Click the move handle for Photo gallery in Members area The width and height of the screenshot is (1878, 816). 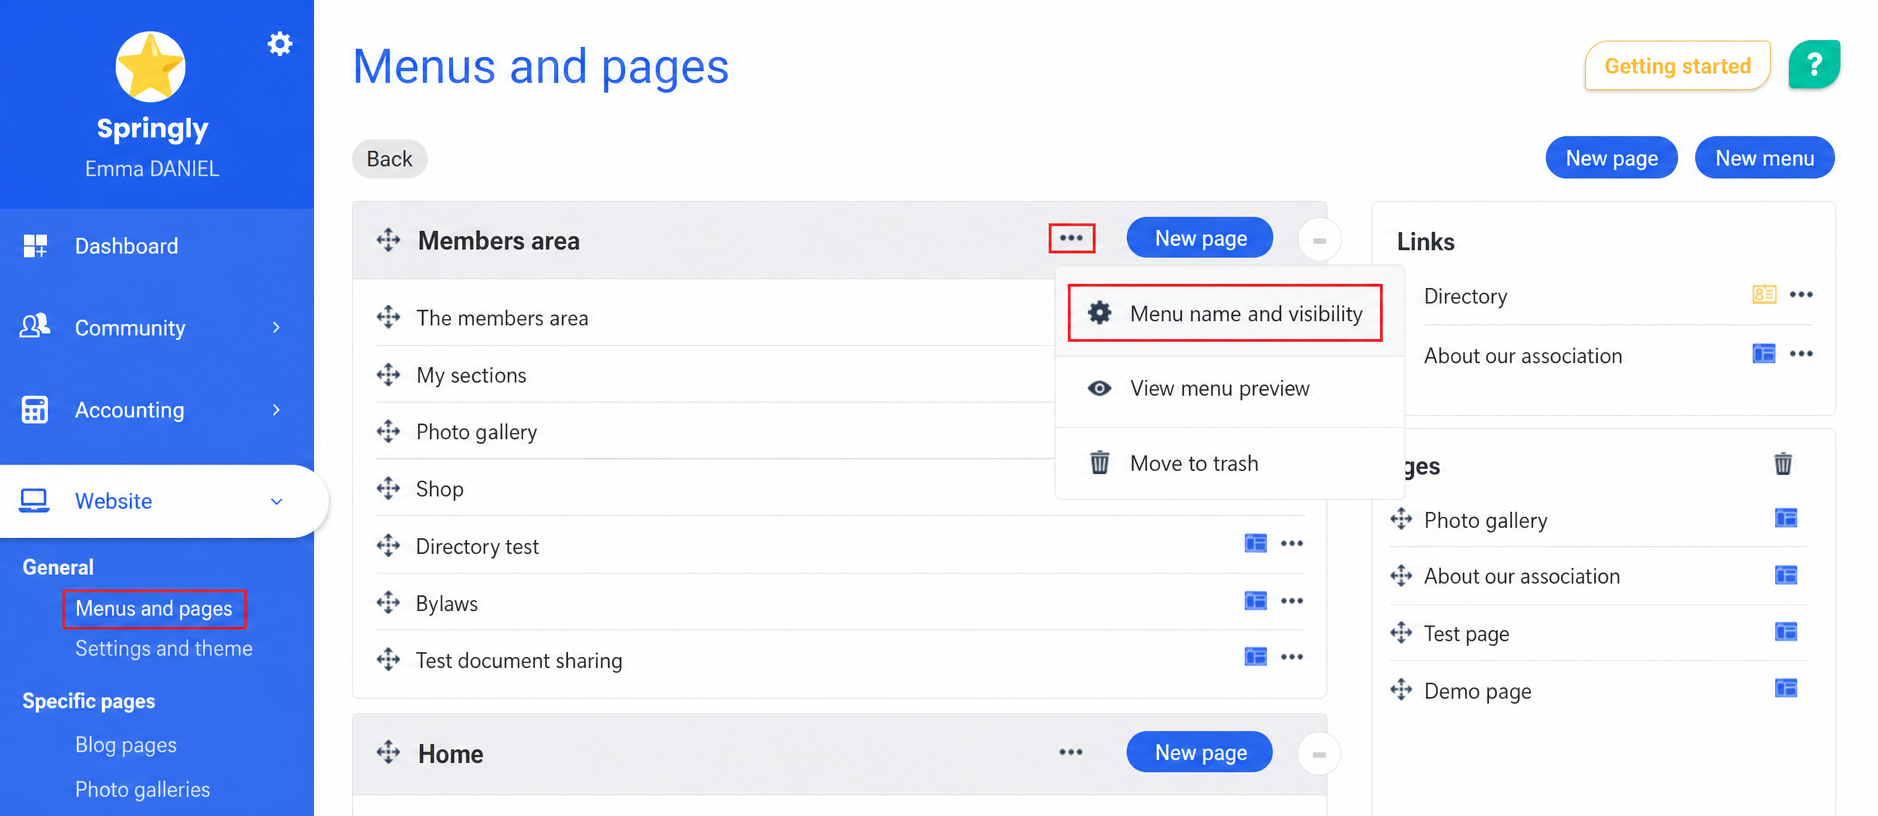click(388, 431)
